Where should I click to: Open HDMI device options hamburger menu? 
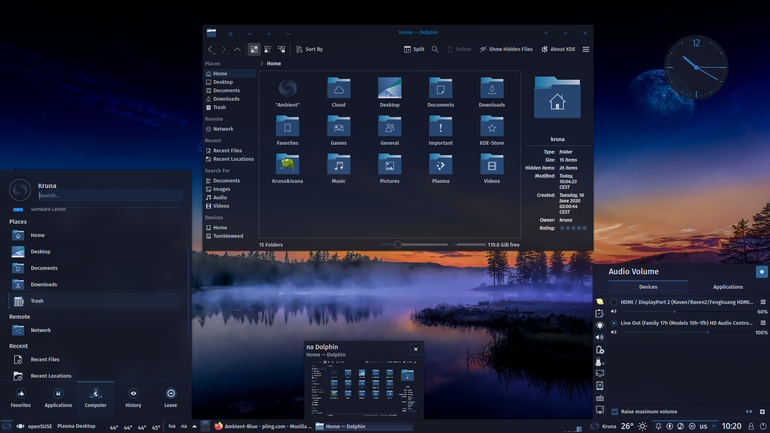point(763,302)
